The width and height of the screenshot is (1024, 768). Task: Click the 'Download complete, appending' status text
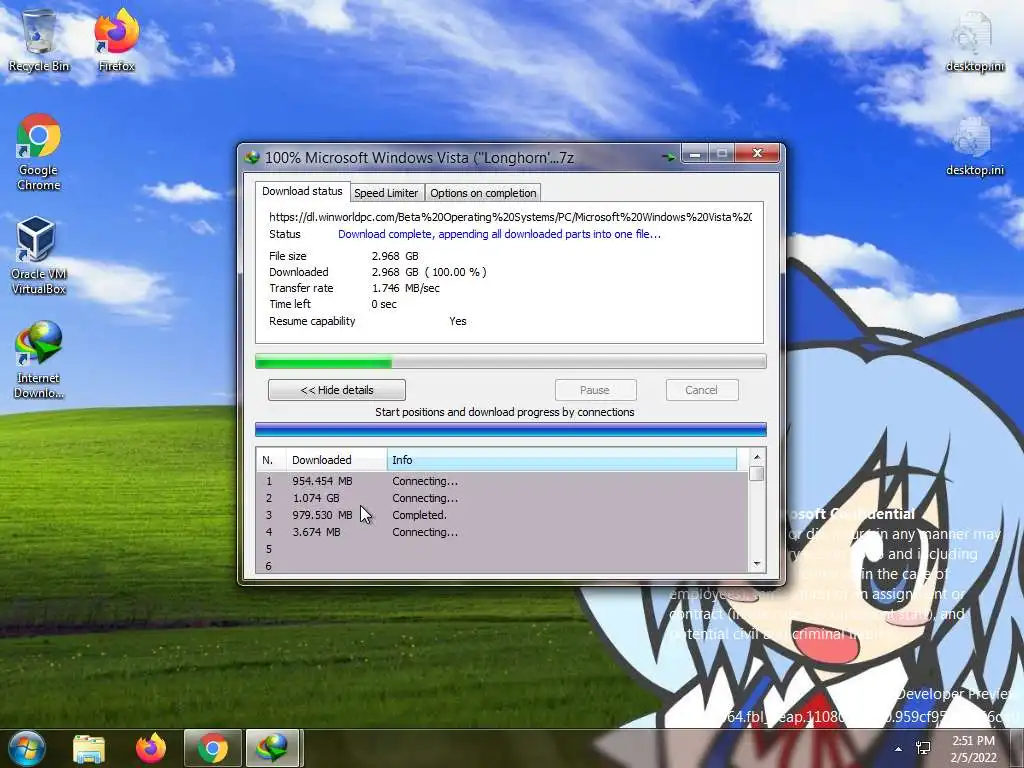[x=499, y=234]
